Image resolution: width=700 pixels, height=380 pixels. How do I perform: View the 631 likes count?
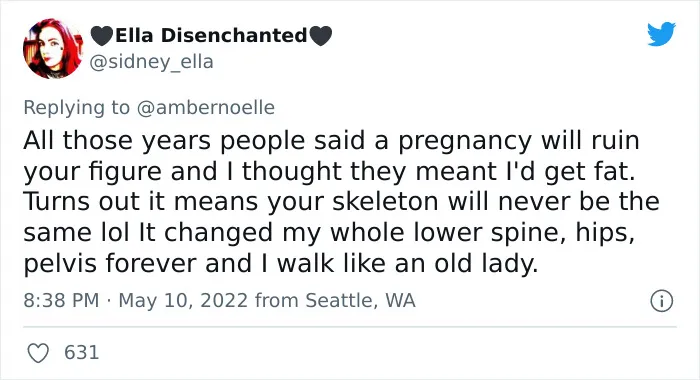(x=81, y=352)
